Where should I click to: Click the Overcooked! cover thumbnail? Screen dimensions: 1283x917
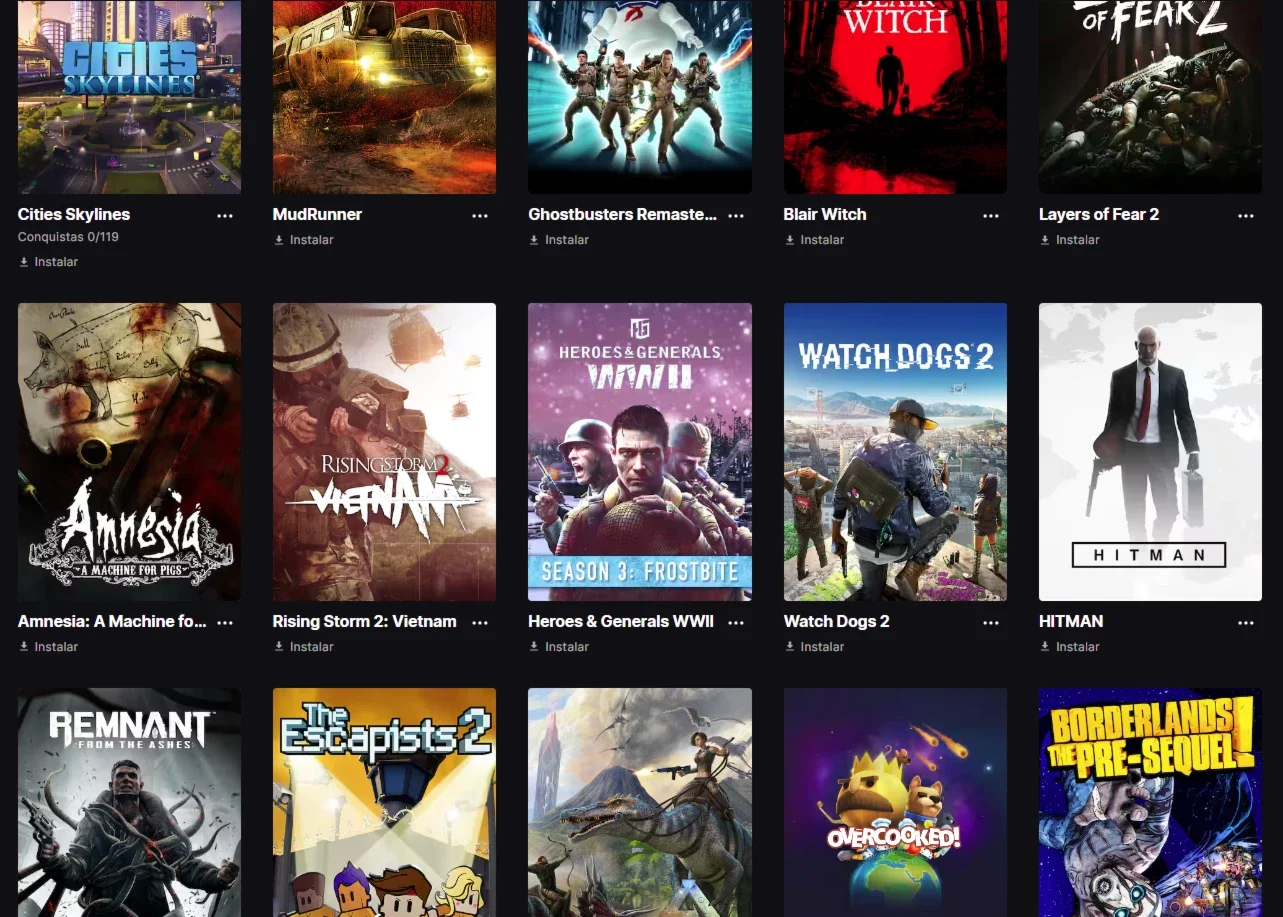[x=895, y=802]
